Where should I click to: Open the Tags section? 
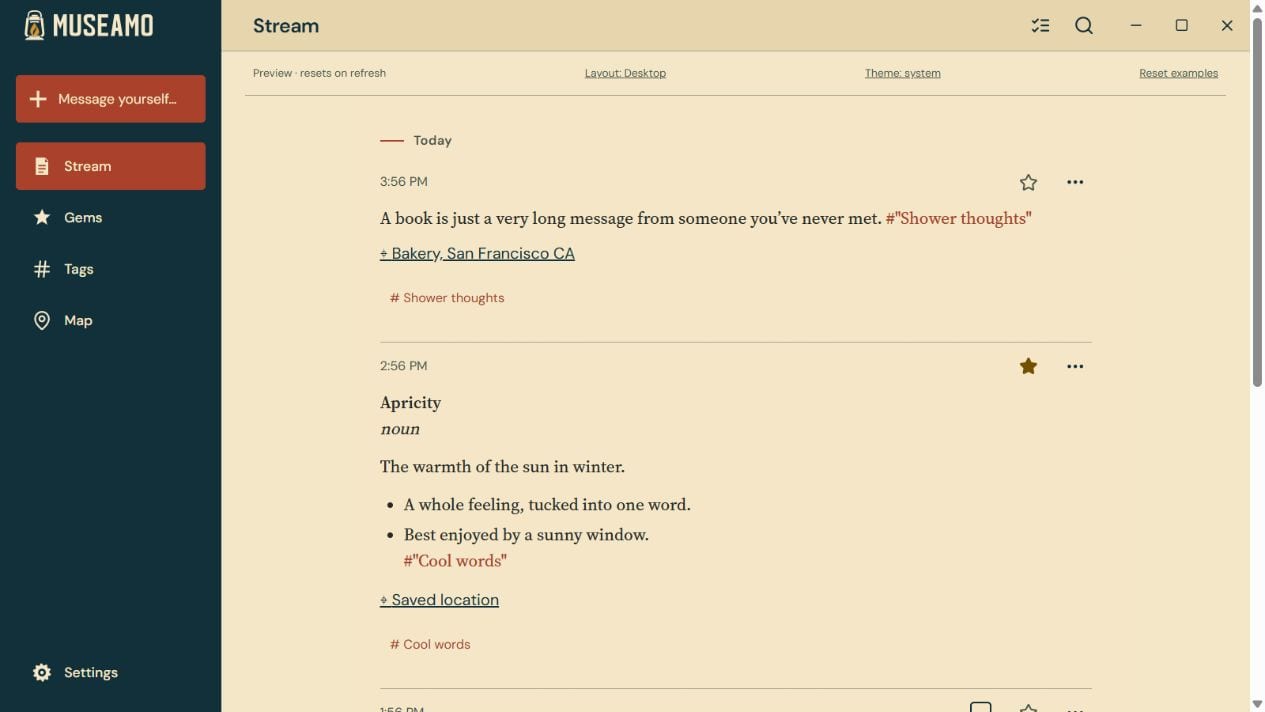(x=111, y=269)
